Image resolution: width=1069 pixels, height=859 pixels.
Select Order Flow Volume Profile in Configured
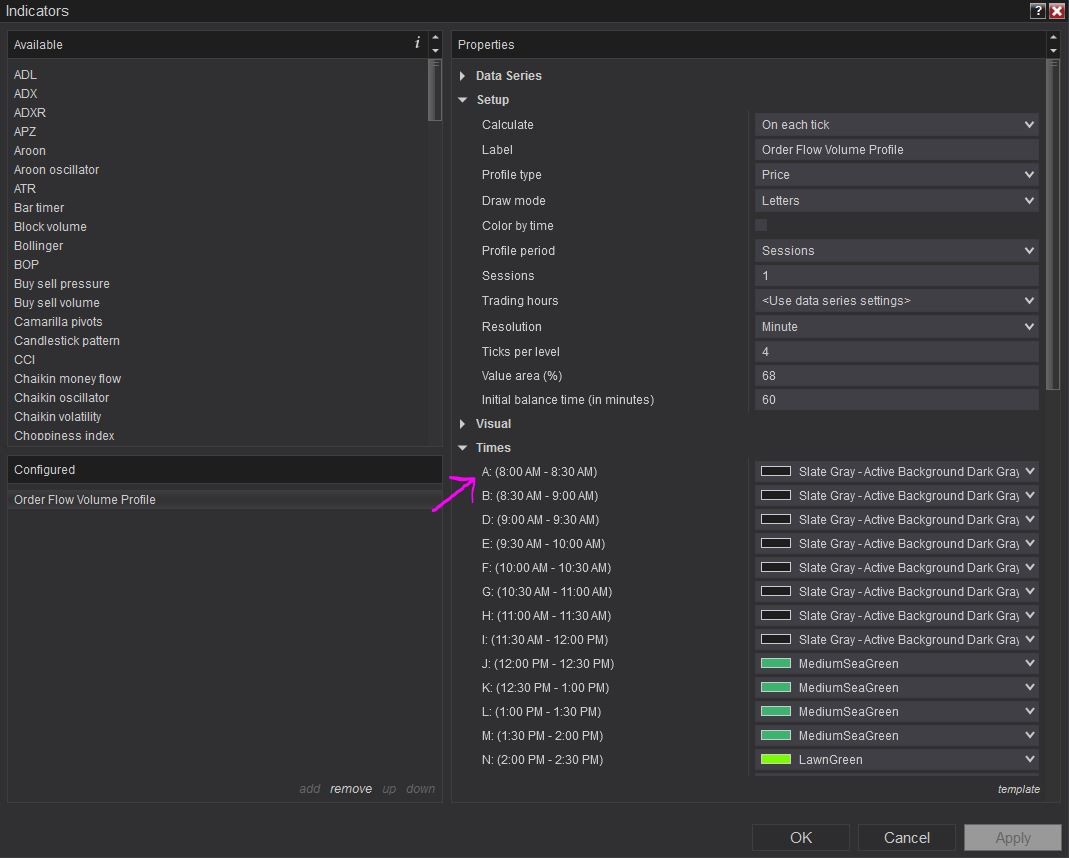85,500
